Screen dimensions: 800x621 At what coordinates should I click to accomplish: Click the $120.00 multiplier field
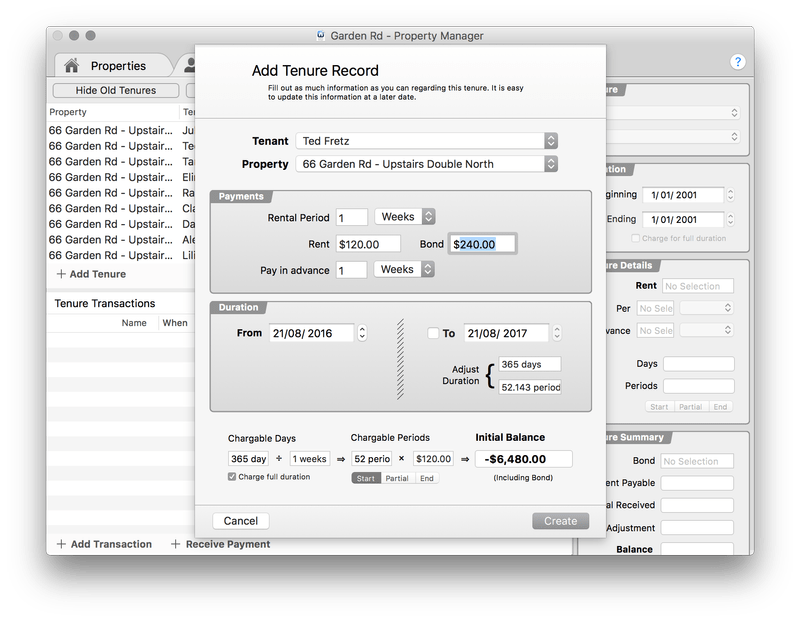433,459
